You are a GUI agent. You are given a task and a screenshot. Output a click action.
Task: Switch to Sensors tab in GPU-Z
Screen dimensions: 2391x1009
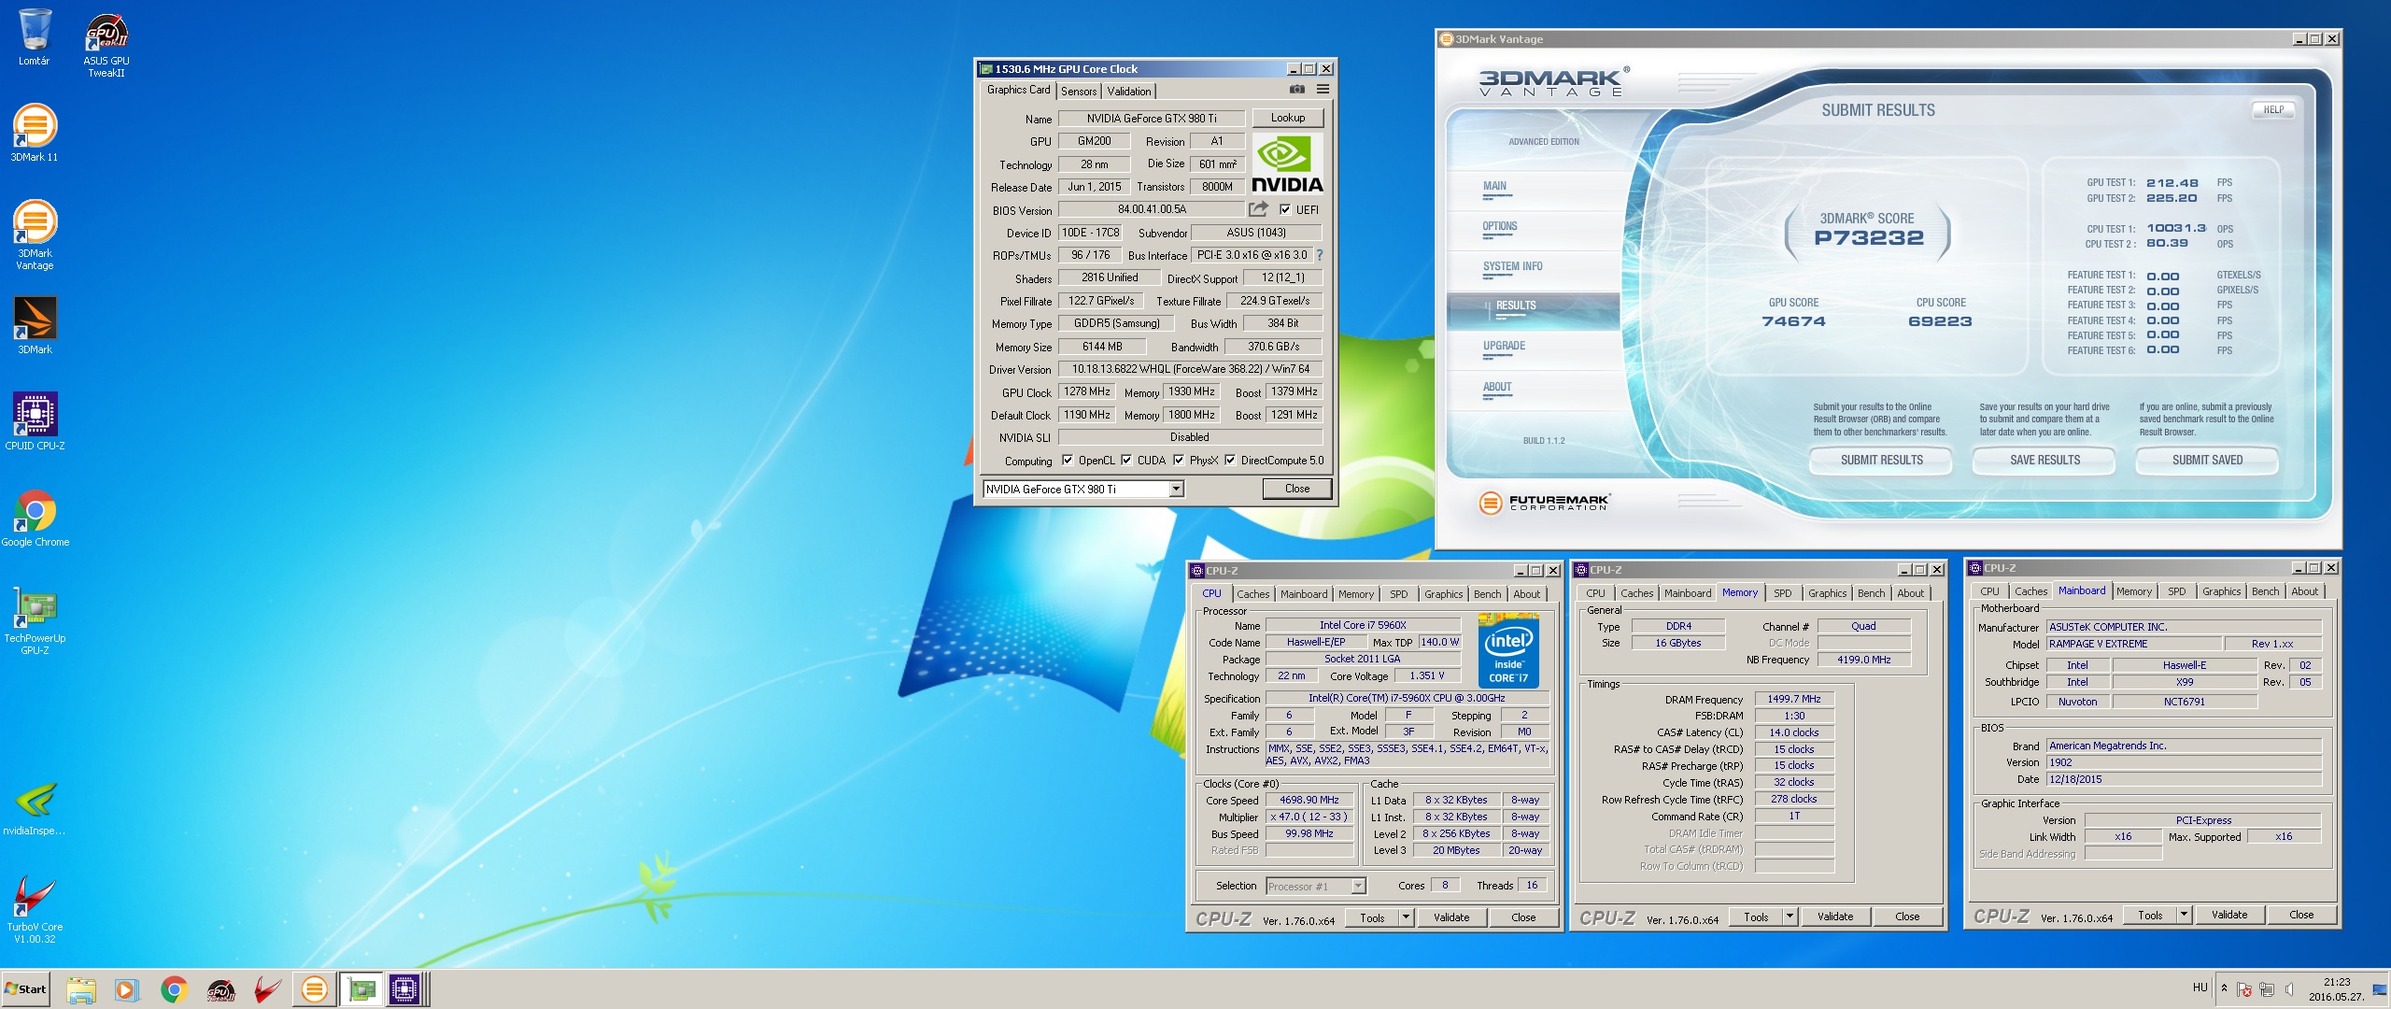pyautogui.click(x=1078, y=91)
